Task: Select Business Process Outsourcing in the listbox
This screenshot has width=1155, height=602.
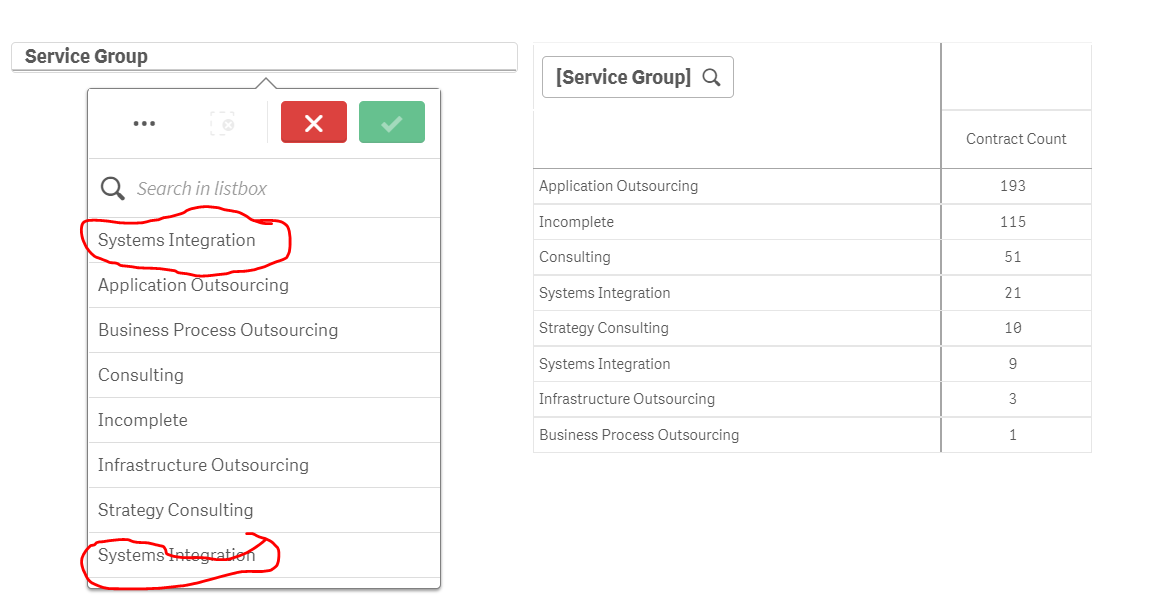Action: pyautogui.click(x=218, y=330)
